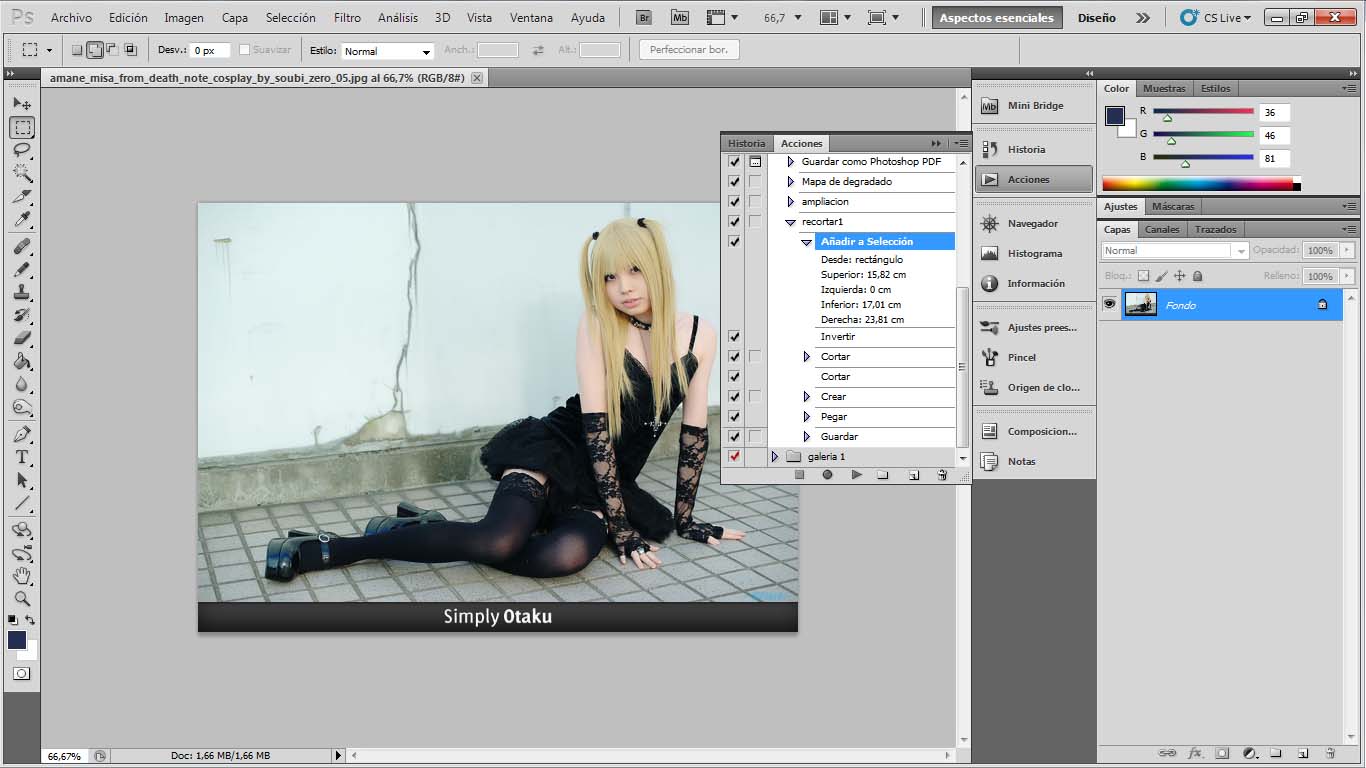Toggle visibility of Fondo layer
The image size is (1366, 768).
pyautogui.click(x=1109, y=305)
